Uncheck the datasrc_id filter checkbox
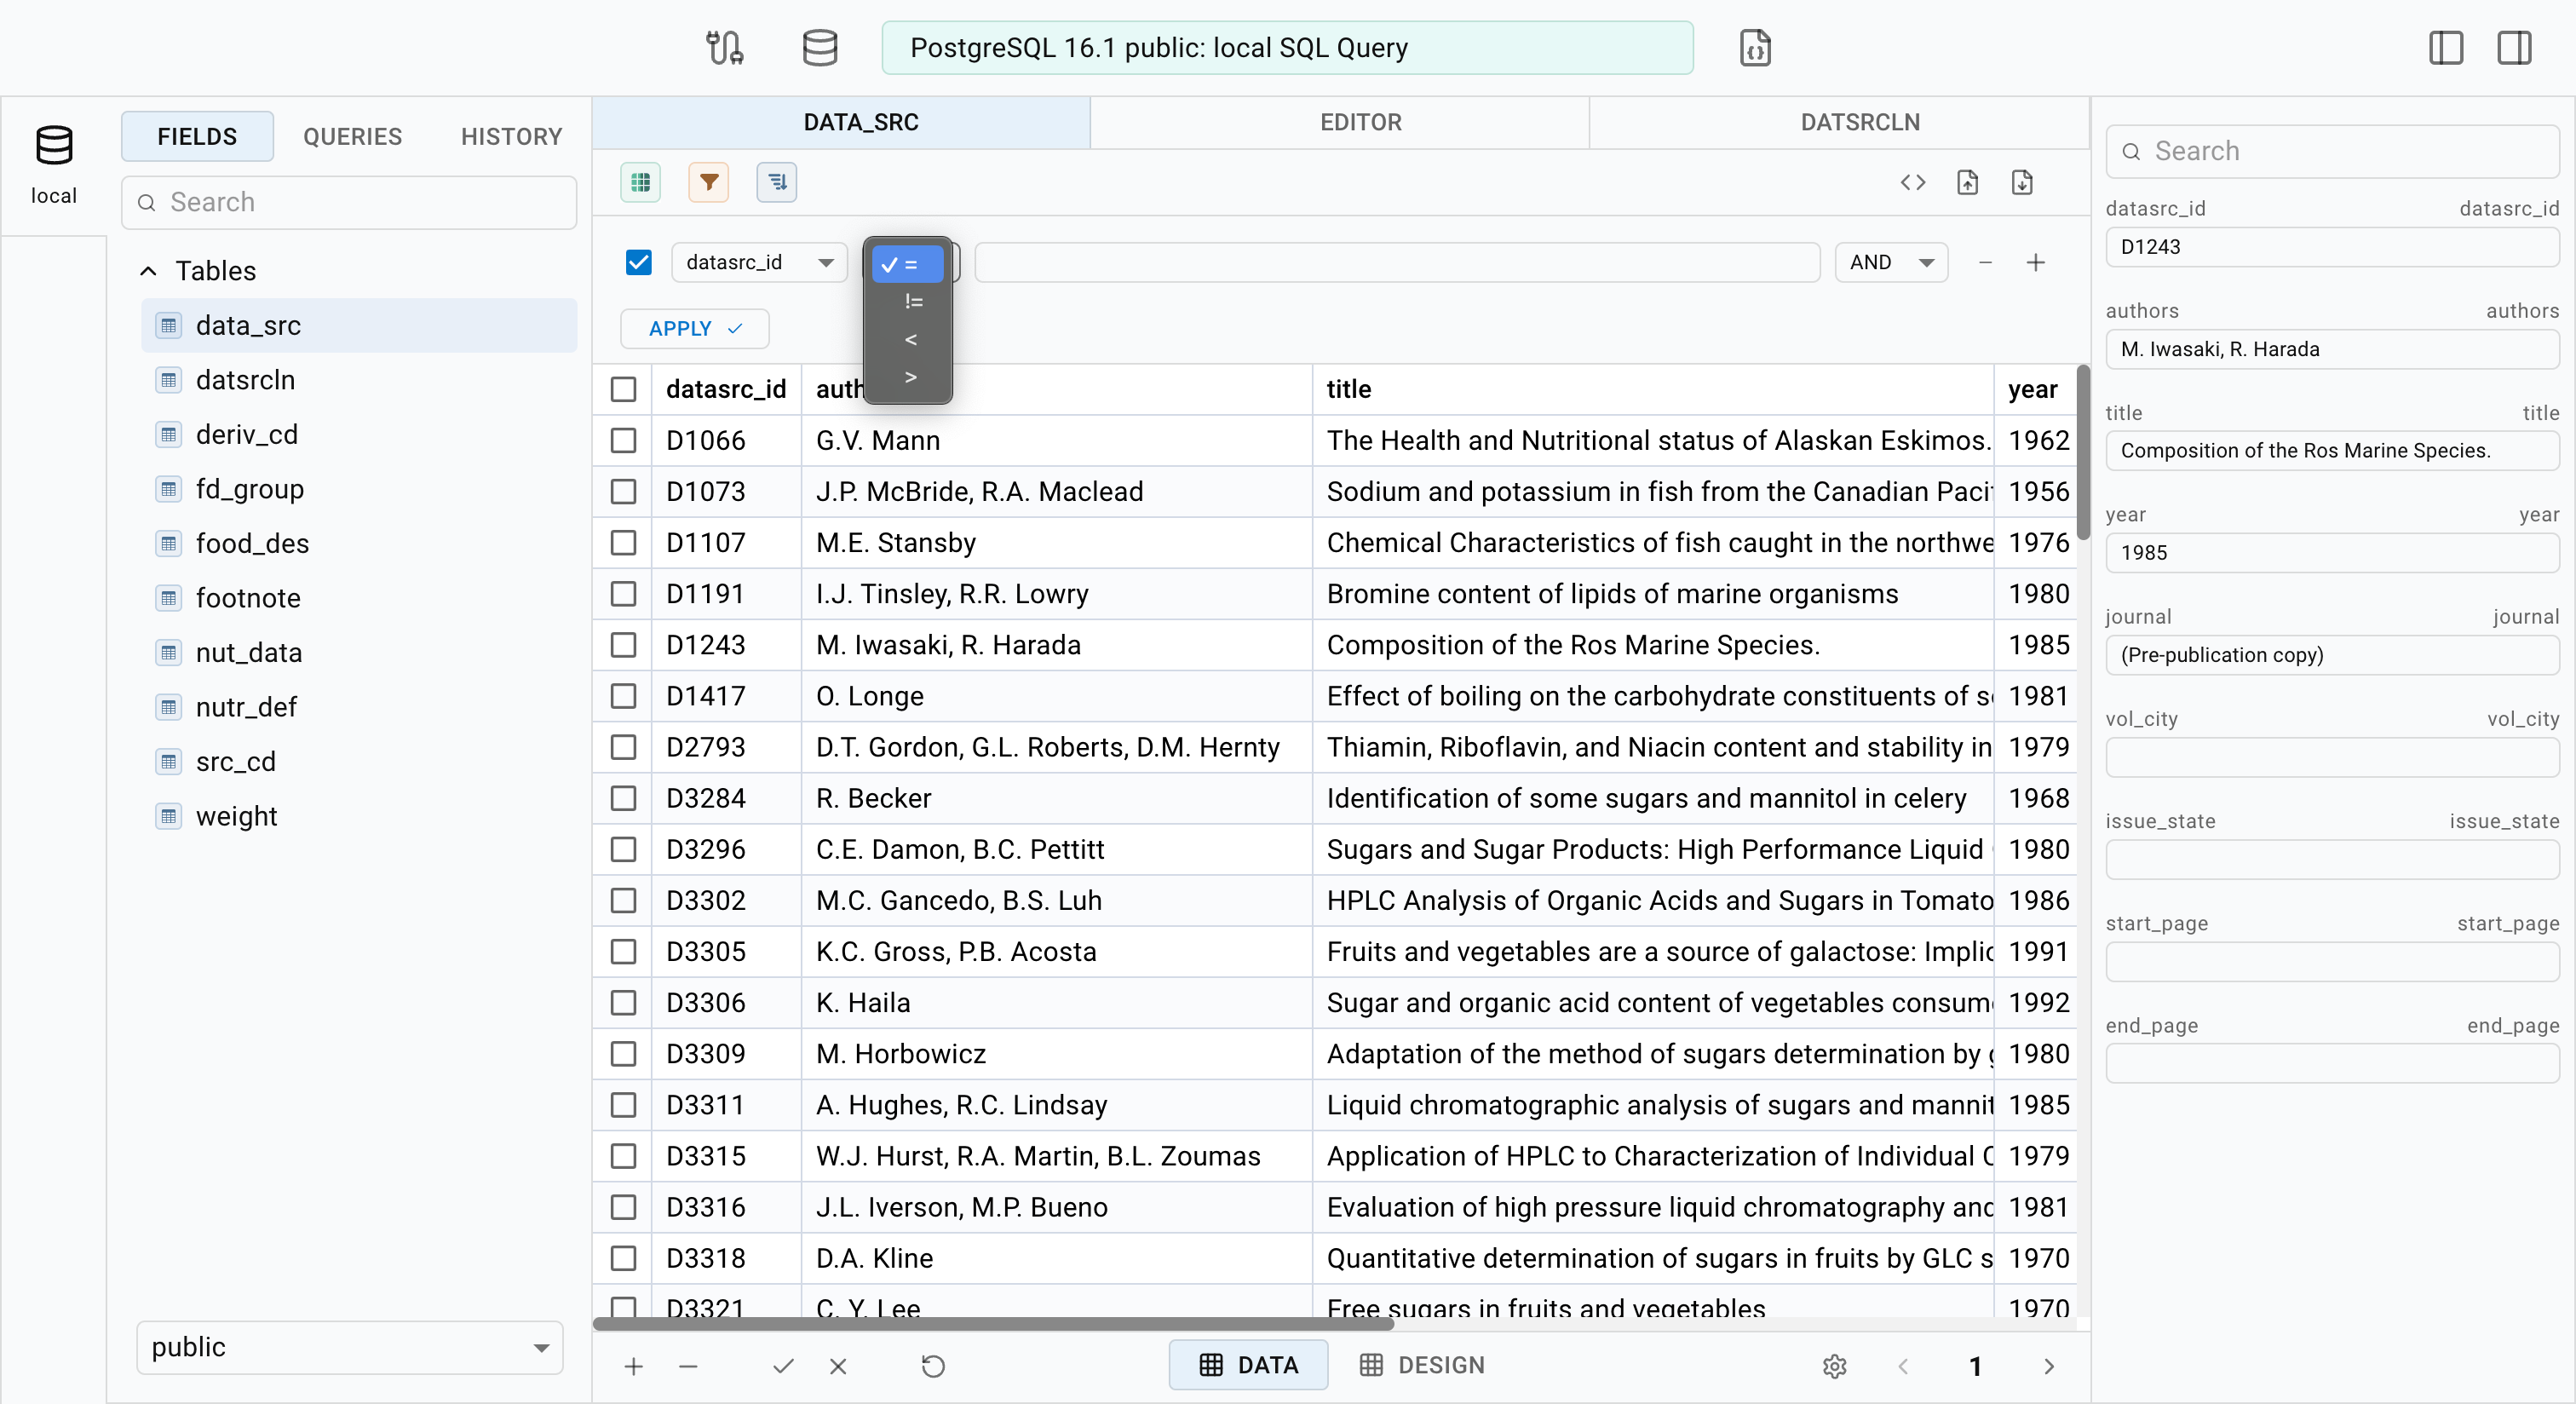 point(638,262)
